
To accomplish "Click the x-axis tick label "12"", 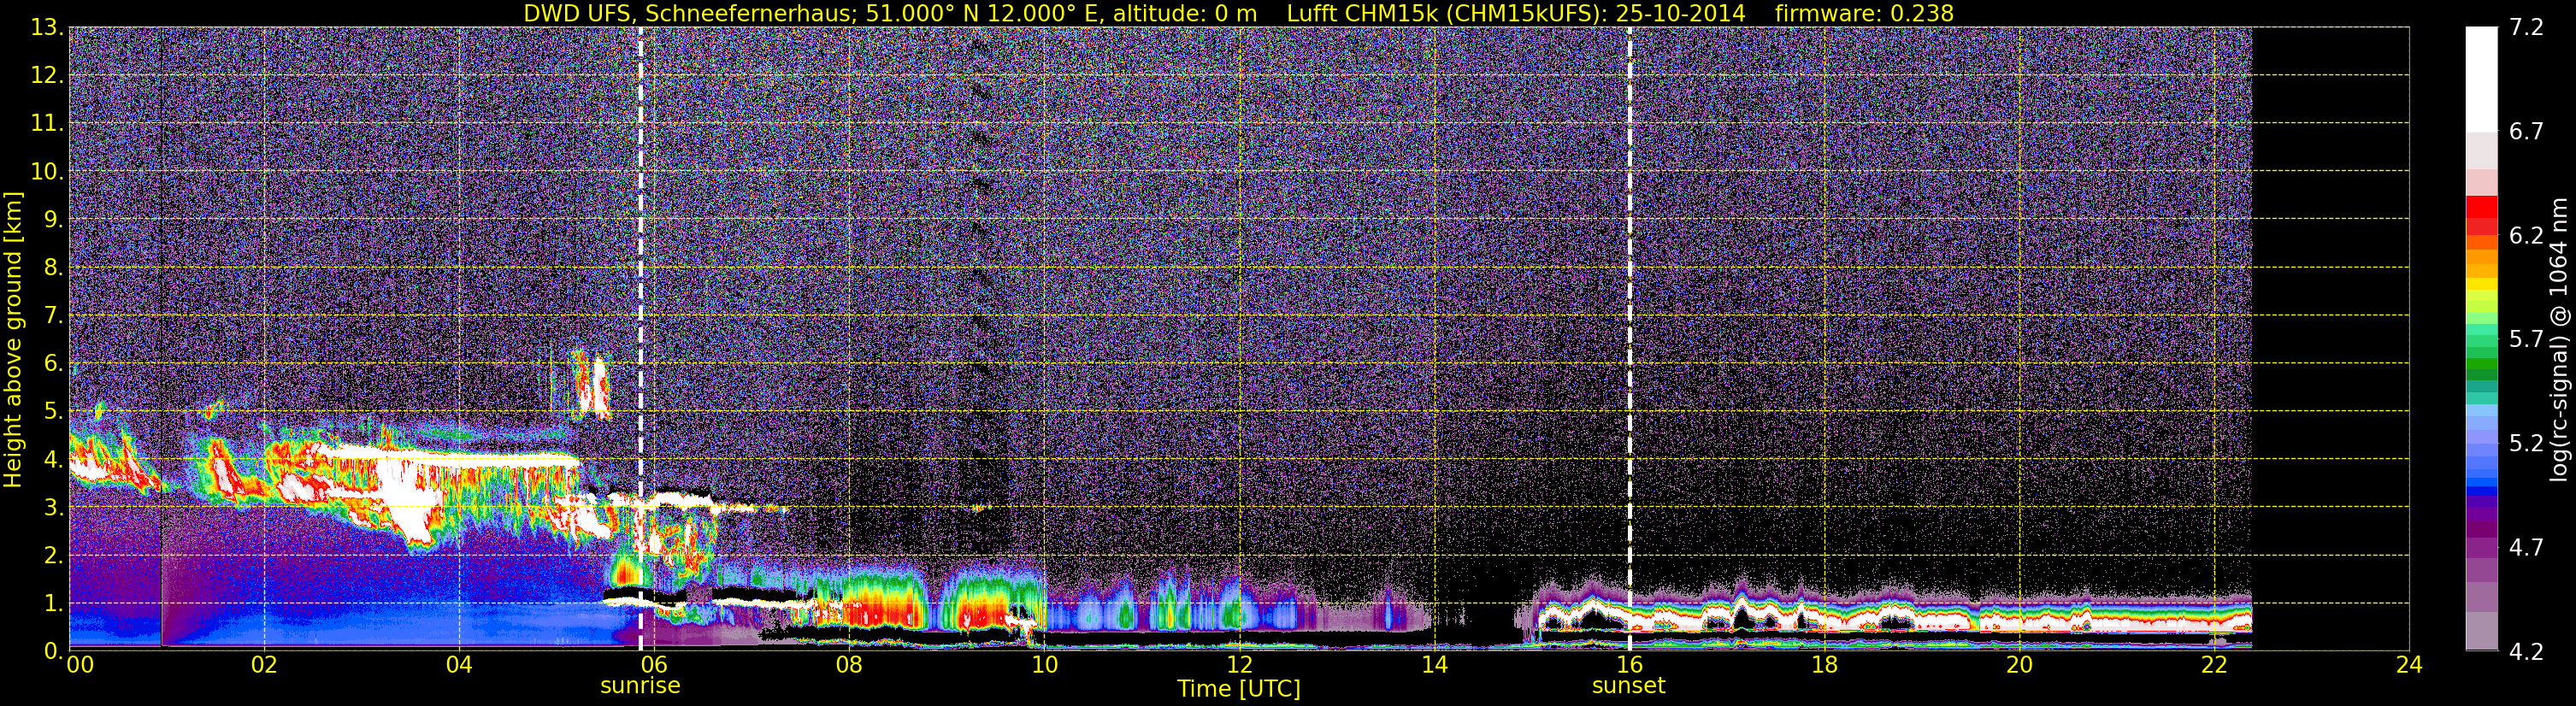I will pos(1239,665).
